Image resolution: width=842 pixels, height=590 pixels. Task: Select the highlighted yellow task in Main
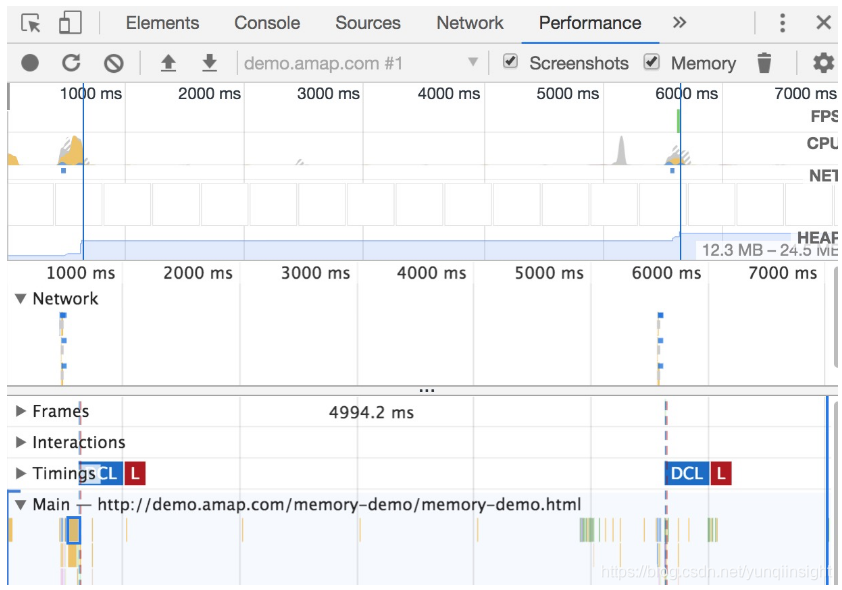[74, 530]
